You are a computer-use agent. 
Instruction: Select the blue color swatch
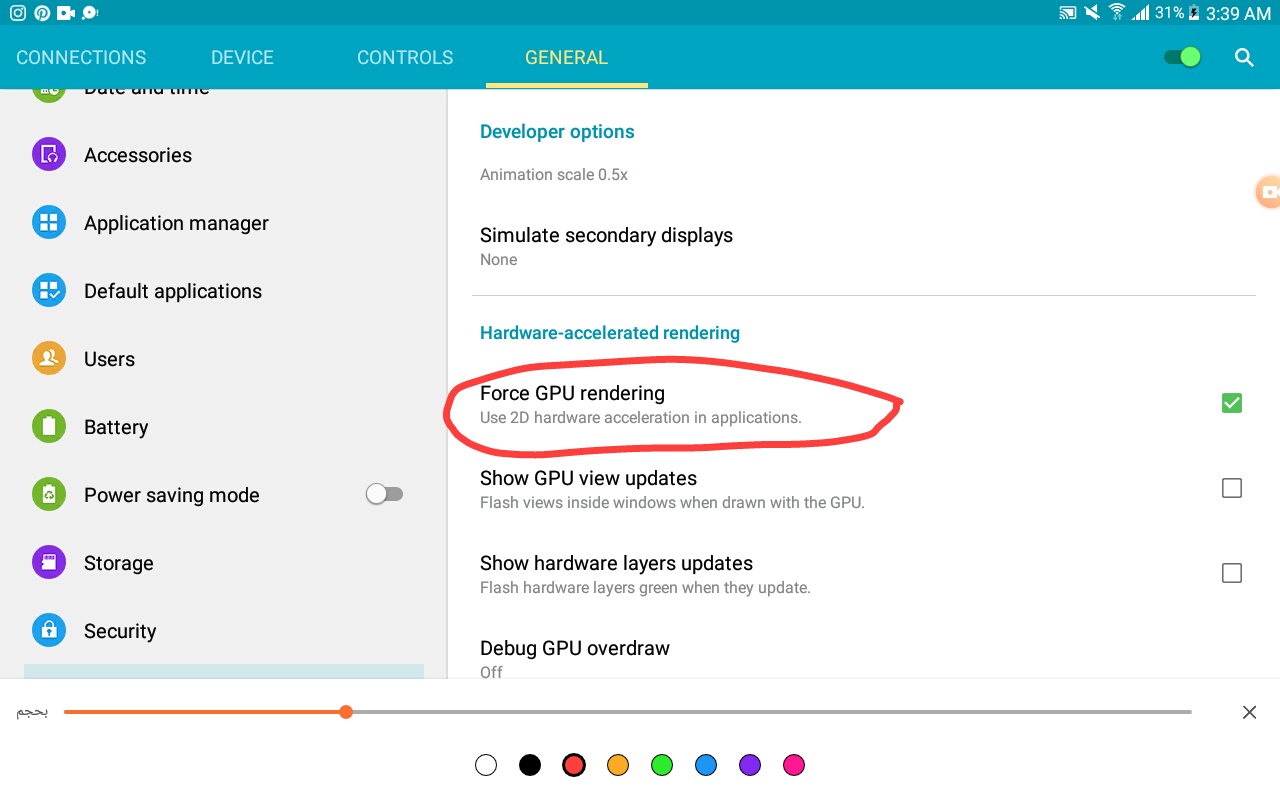point(706,765)
